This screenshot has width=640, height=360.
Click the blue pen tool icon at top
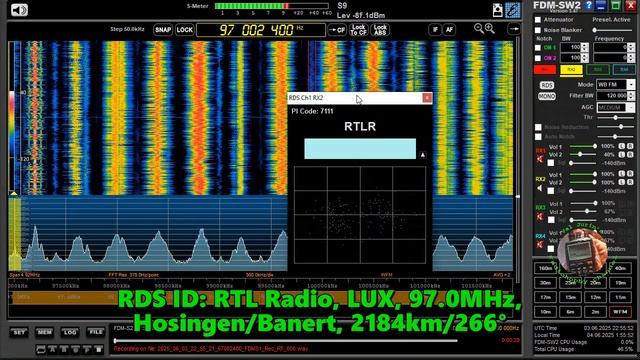(513, 10)
